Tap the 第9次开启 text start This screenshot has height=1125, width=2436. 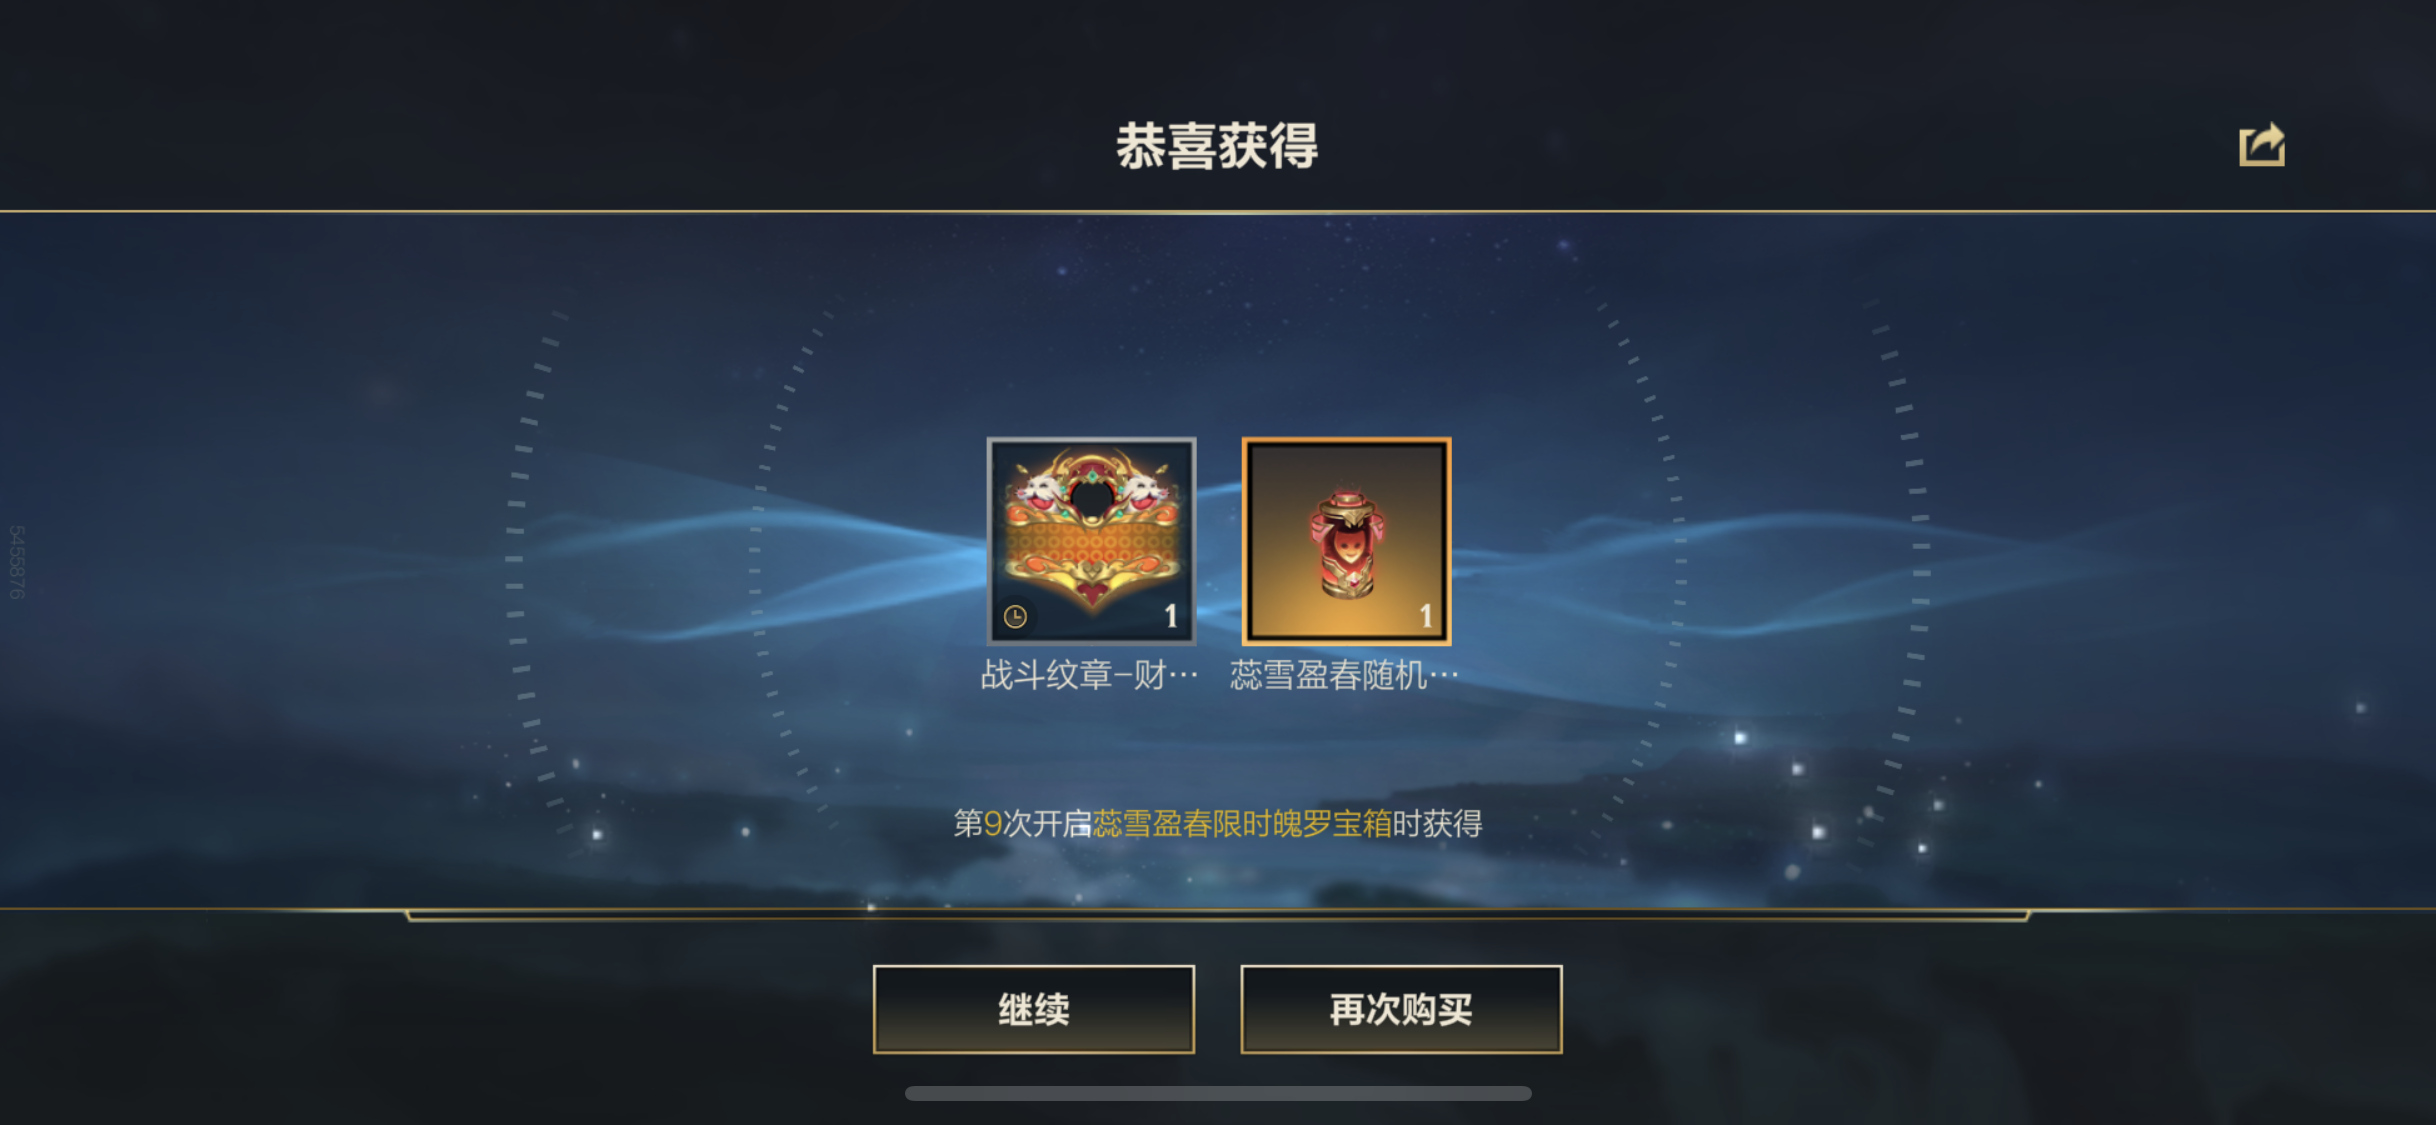tap(1022, 824)
